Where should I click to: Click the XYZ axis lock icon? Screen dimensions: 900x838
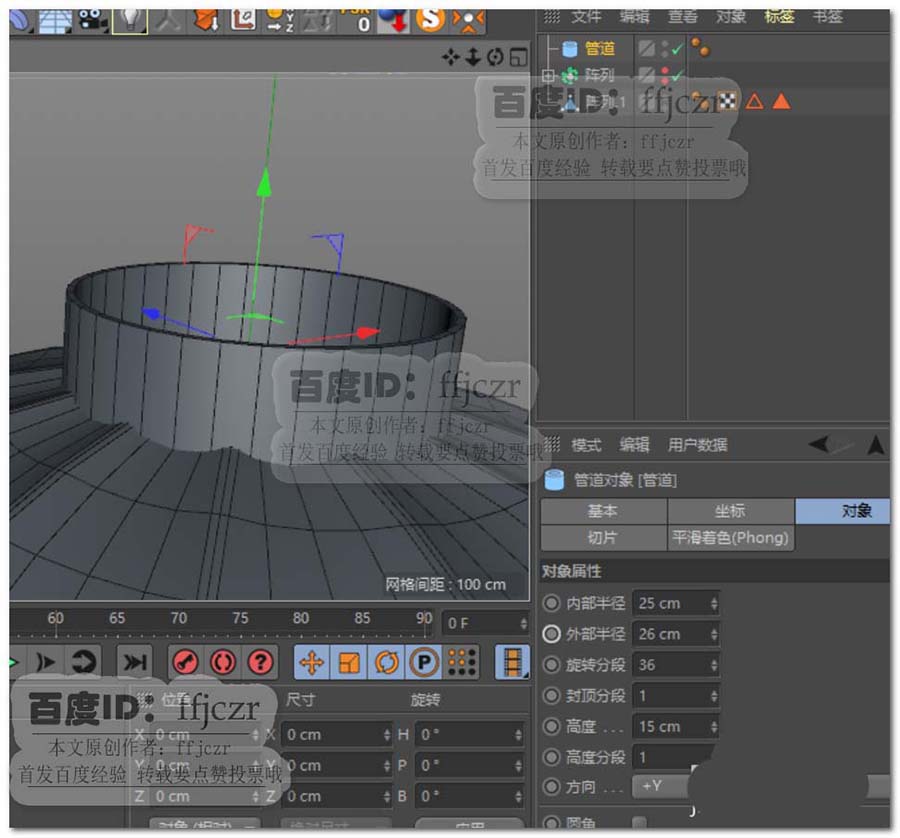tap(280, 21)
